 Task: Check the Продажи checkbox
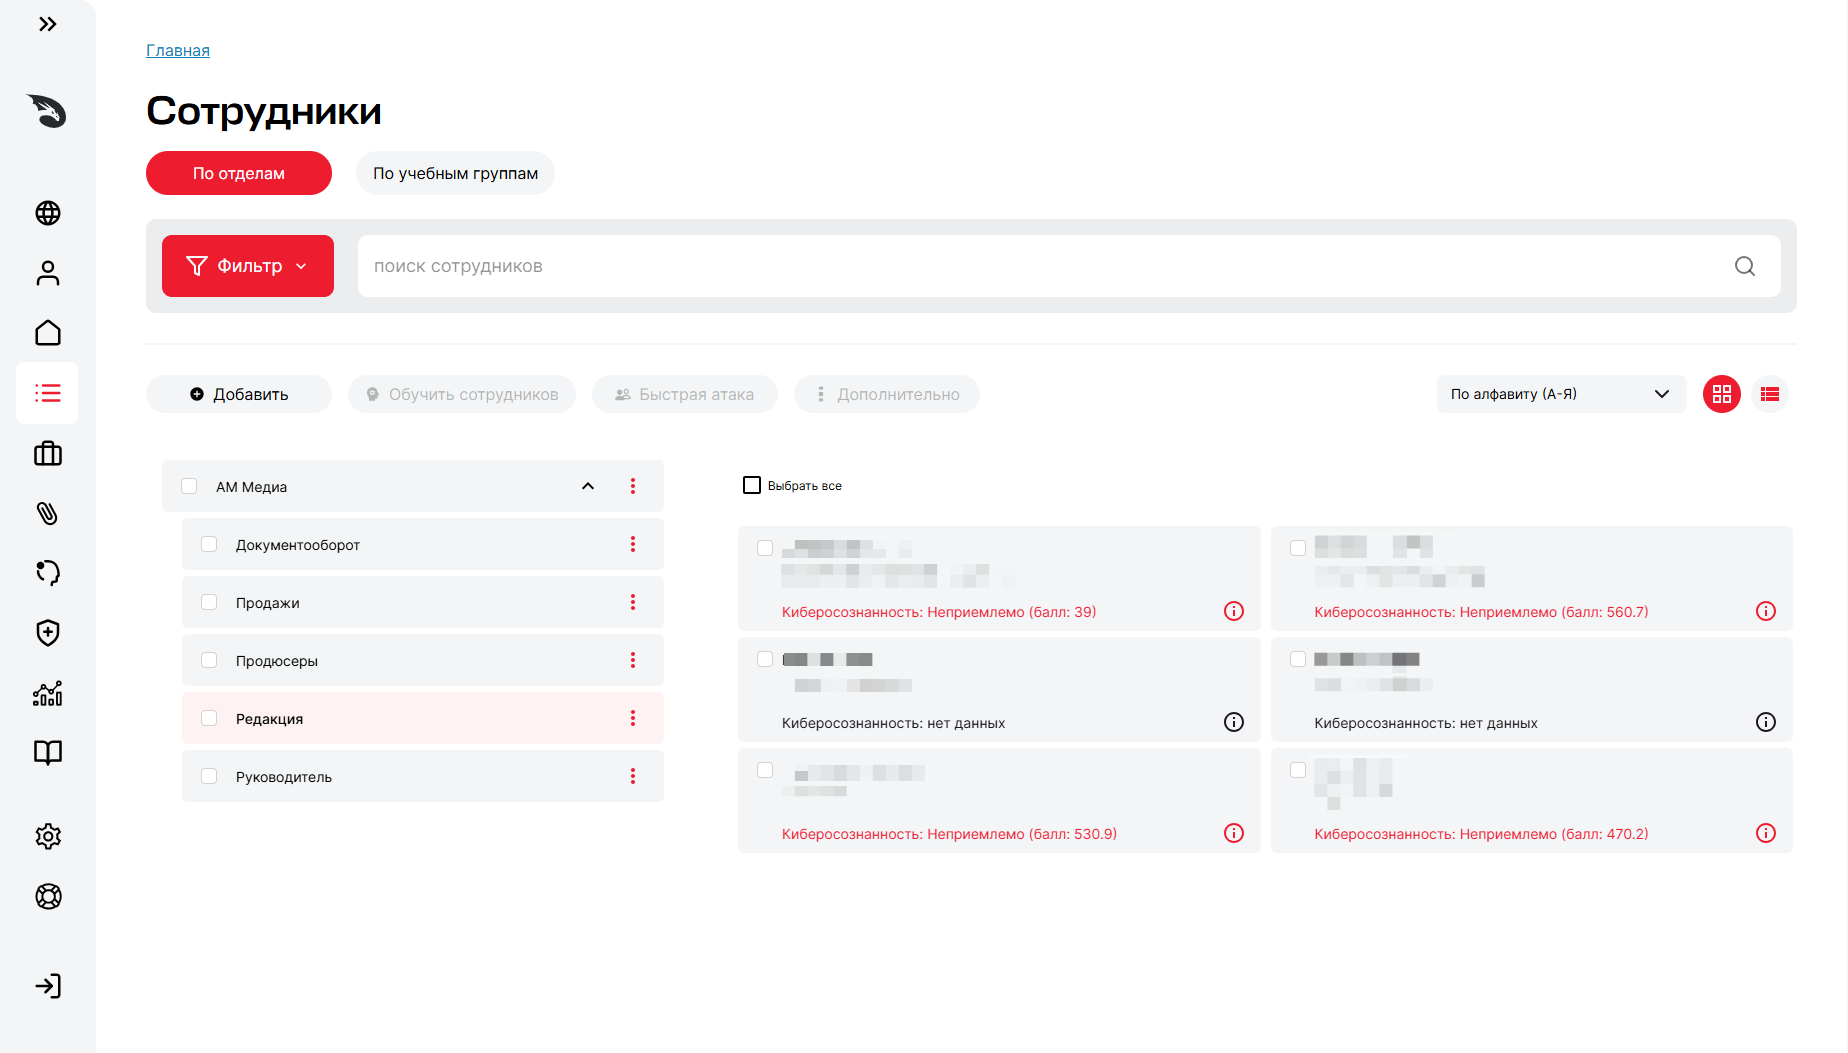coord(209,602)
